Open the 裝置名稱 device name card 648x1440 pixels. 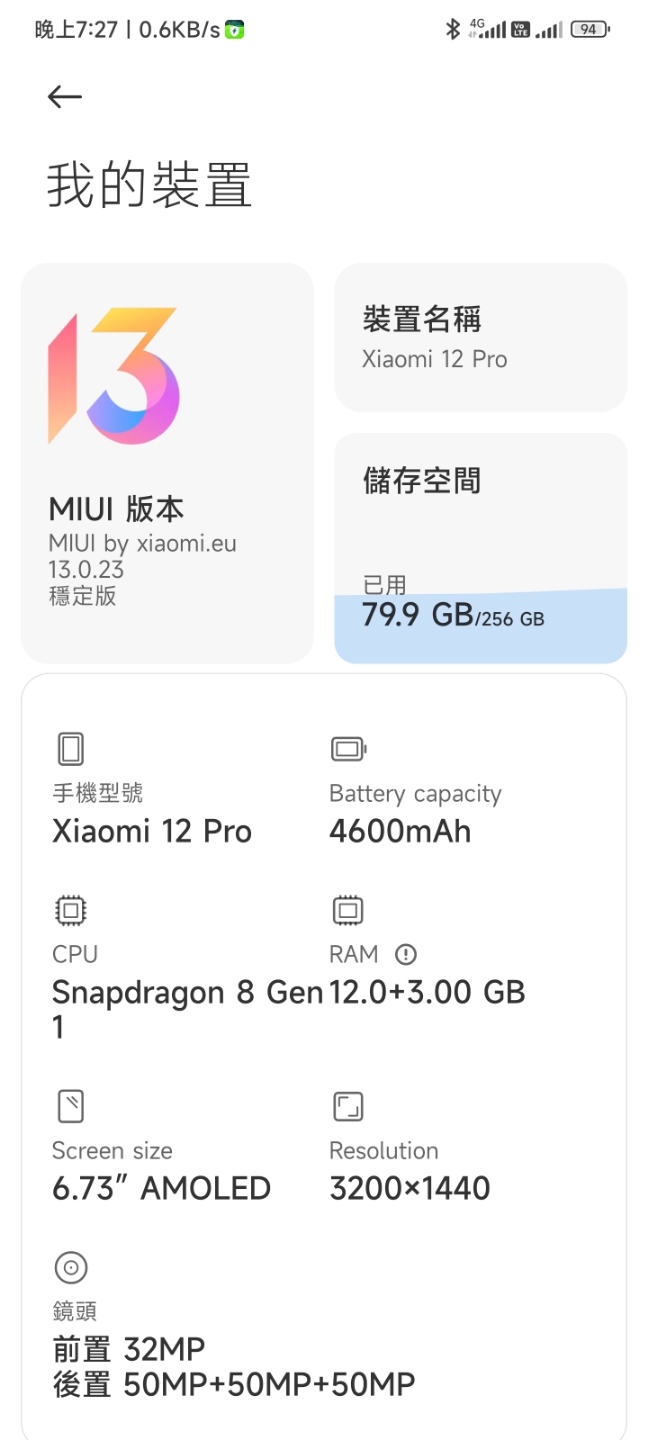[481, 337]
